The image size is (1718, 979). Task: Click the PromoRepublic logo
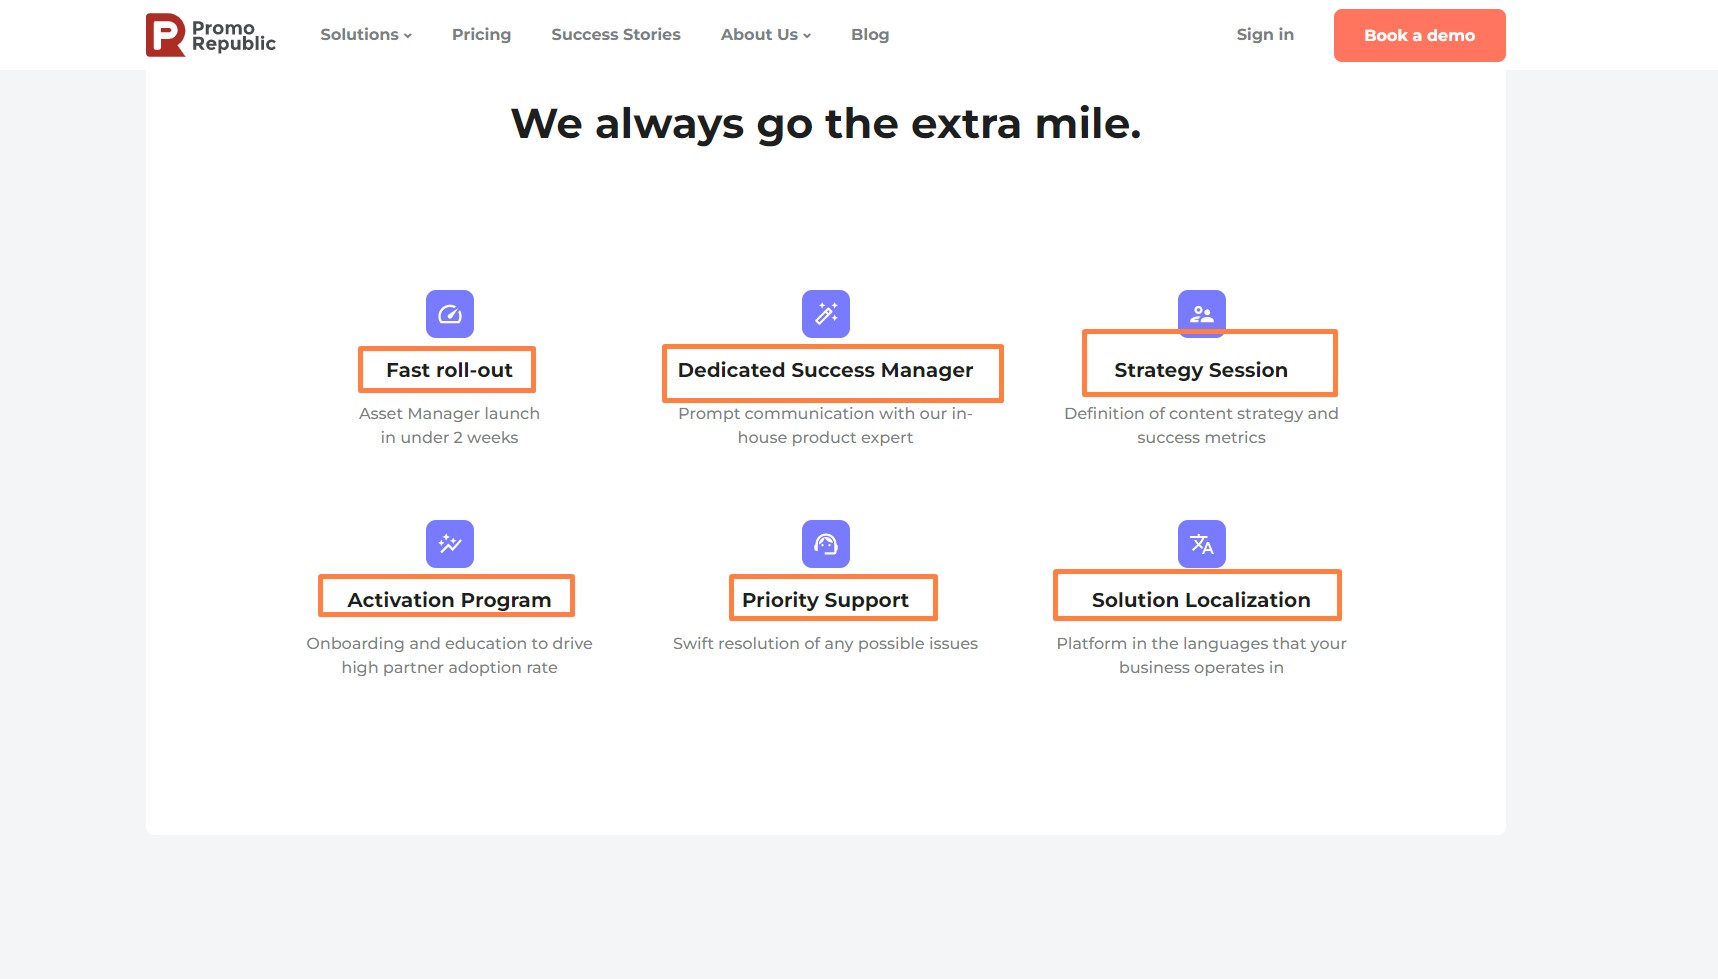pos(211,35)
